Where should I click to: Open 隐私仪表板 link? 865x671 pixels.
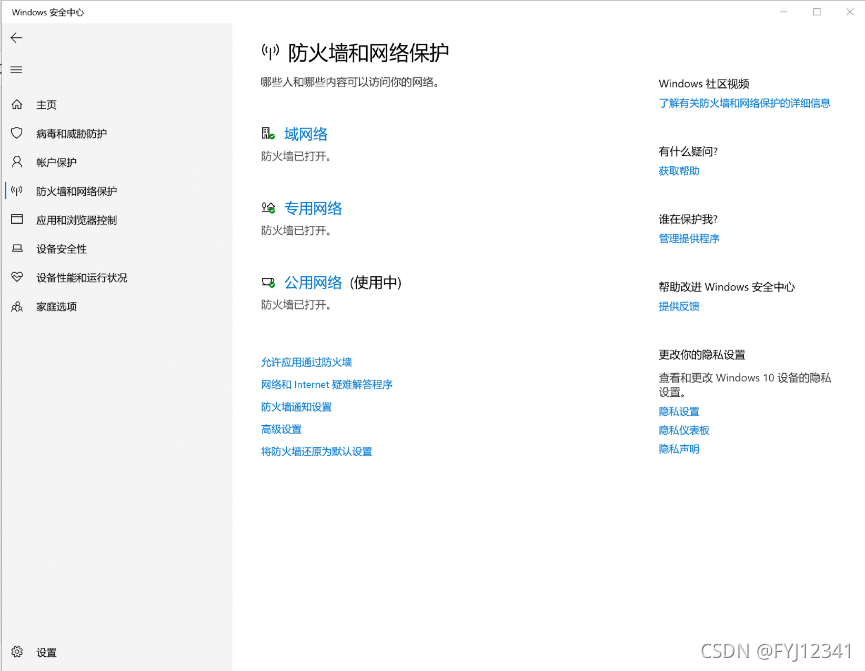(684, 430)
